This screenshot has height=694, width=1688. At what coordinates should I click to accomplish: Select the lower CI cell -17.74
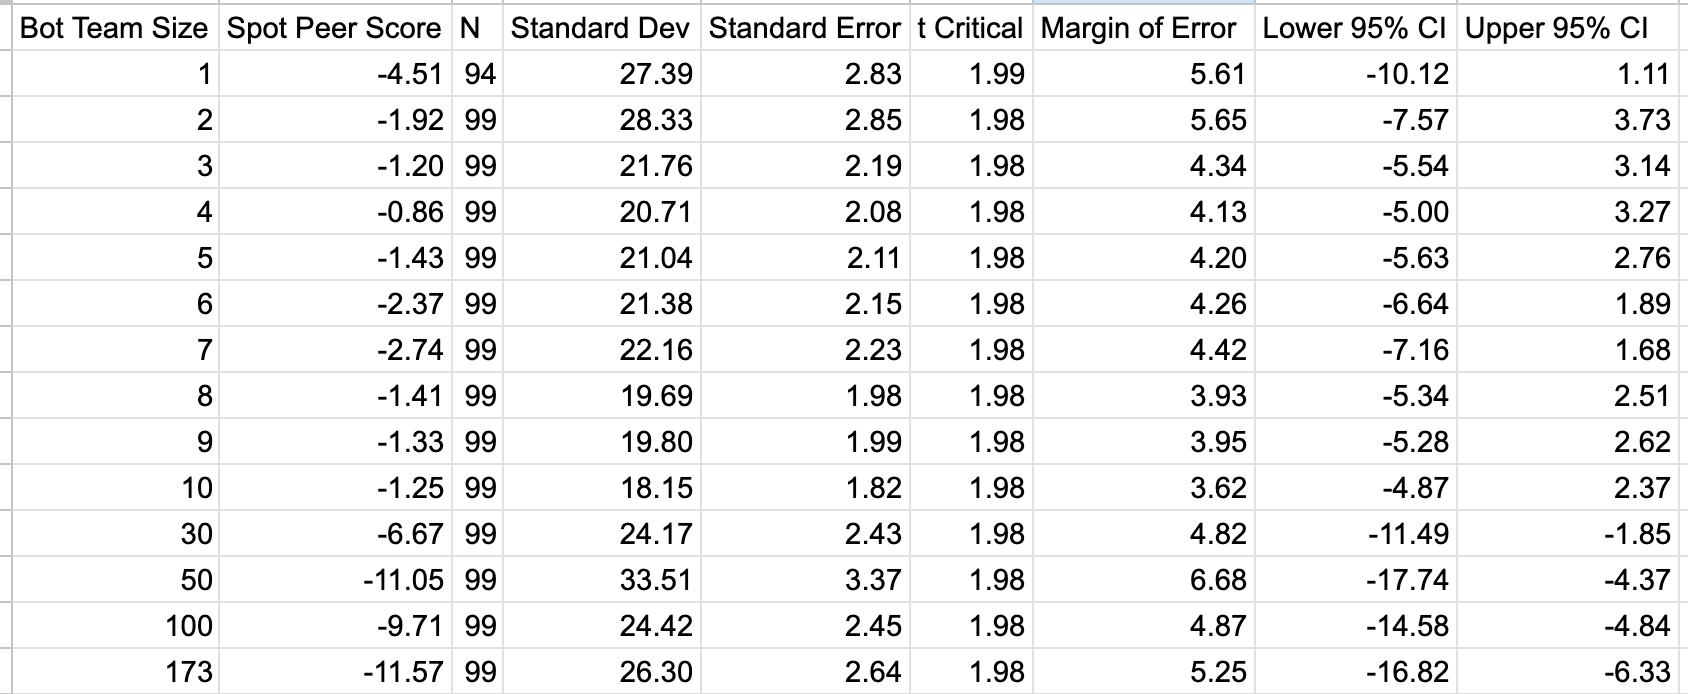1355,580
